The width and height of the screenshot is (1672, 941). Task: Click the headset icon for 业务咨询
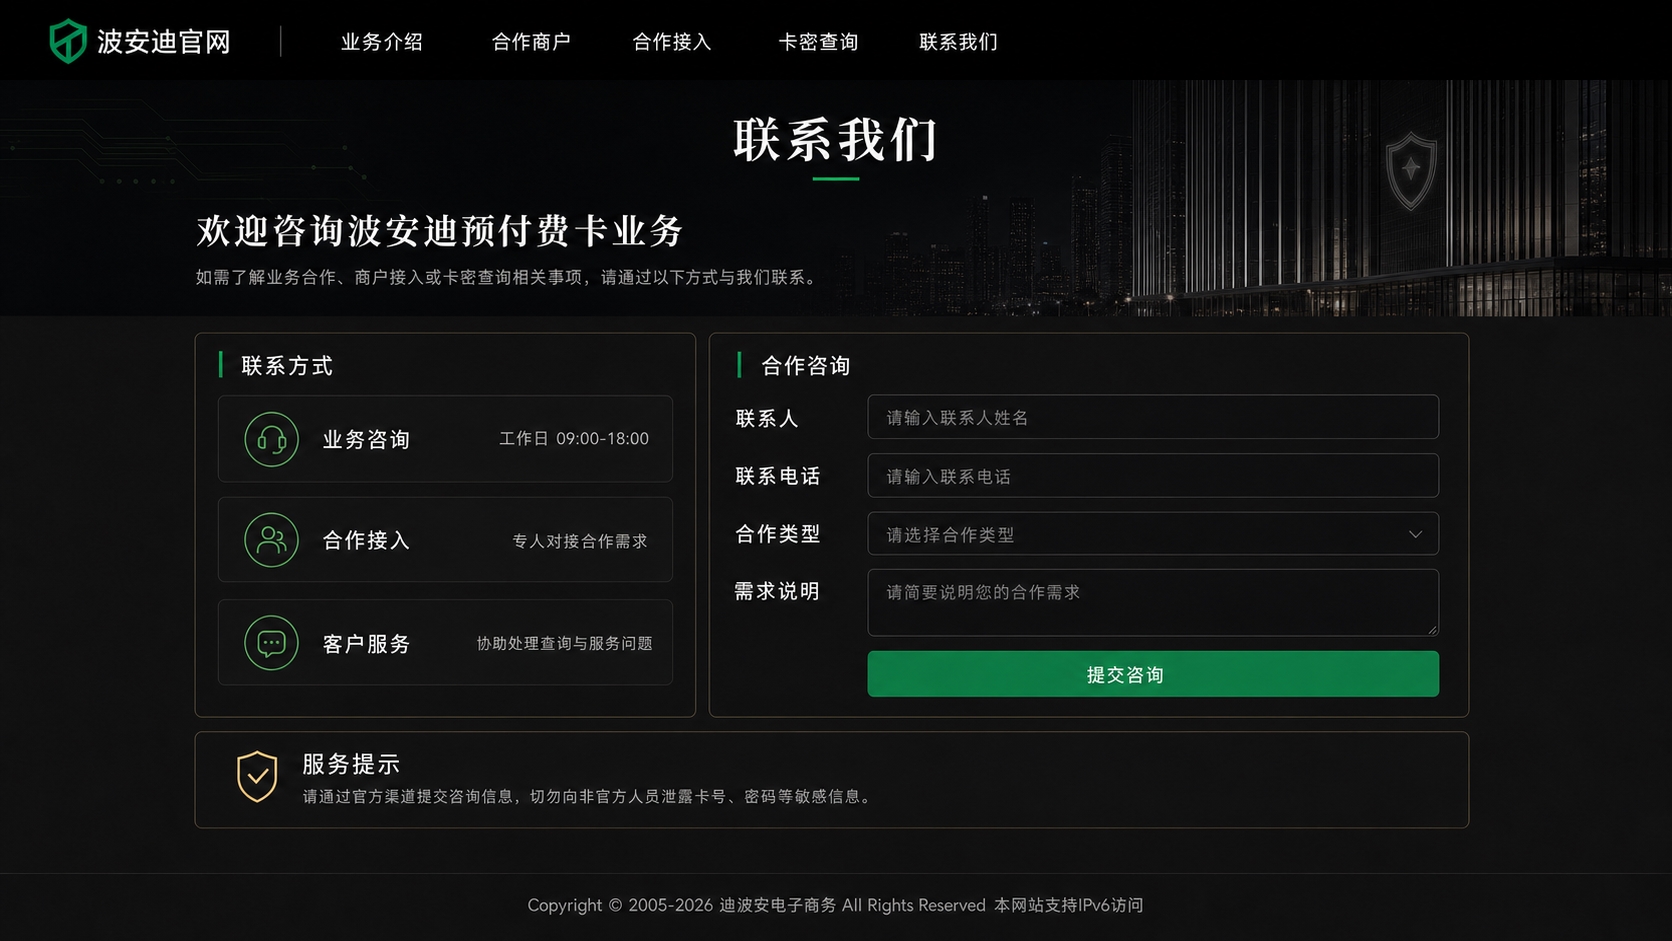coord(271,439)
